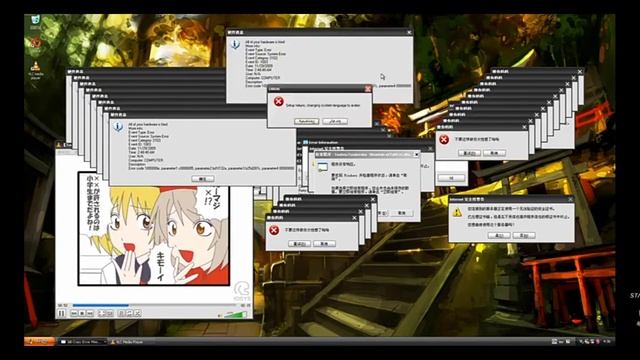Click red error icon in right-side error dialog
The image size is (640, 360).
[444, 139]
